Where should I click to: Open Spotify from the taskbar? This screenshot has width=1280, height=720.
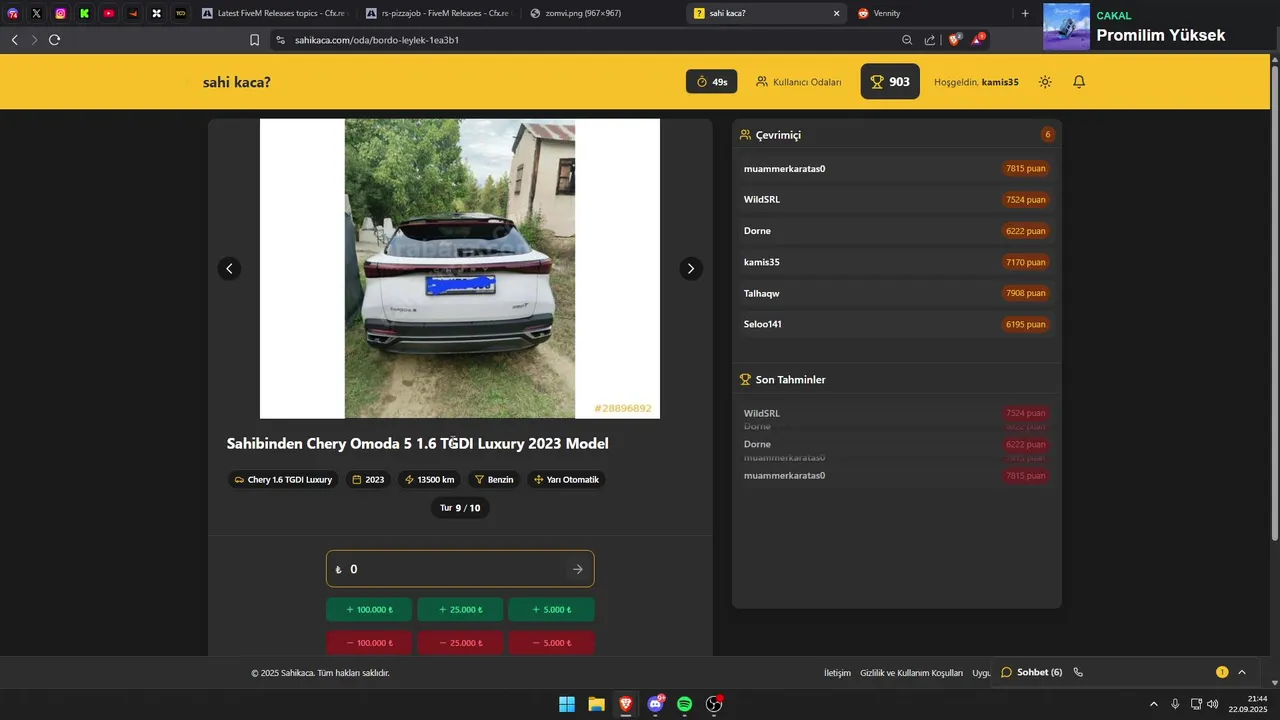pyautogui.click(x=684, y=704)
